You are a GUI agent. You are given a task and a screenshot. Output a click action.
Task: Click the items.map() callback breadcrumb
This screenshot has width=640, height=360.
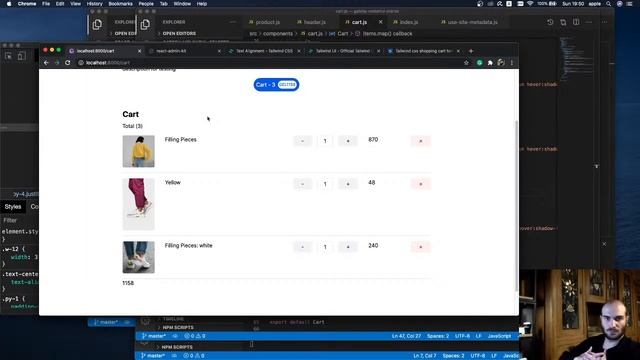click(x=387, y=33)
